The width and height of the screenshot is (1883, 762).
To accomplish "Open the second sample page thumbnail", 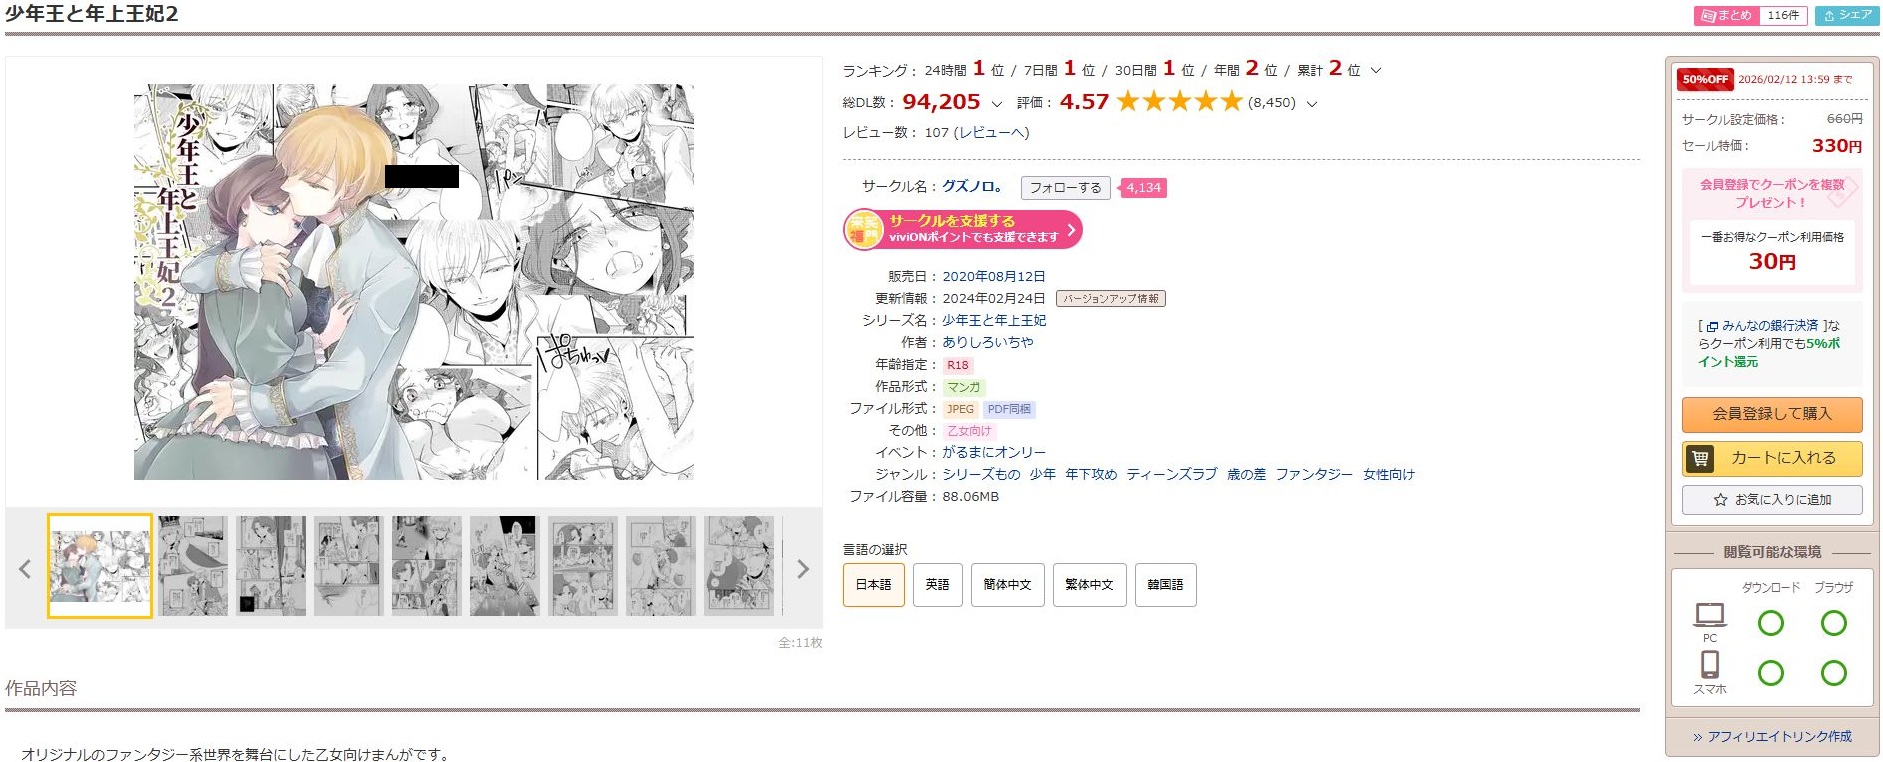I will pos(193,566).
